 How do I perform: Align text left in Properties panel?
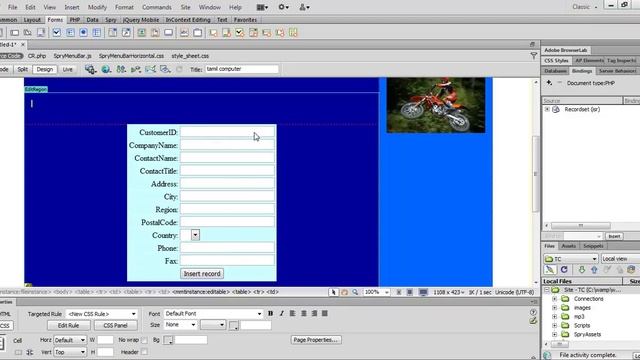pos(293,313)
